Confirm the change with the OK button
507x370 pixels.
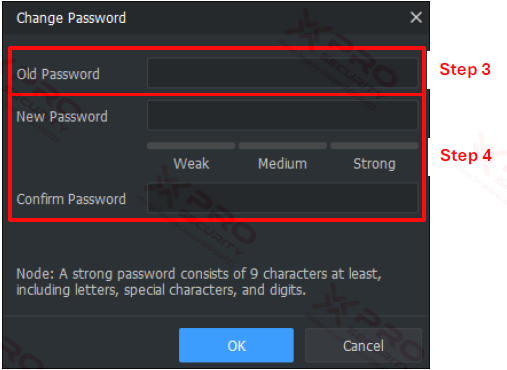tap(236, 345)
